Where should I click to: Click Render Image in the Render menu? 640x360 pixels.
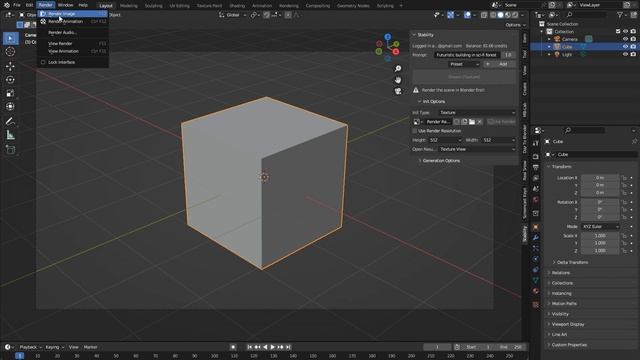pyautogui.click(x=73, y=14)
